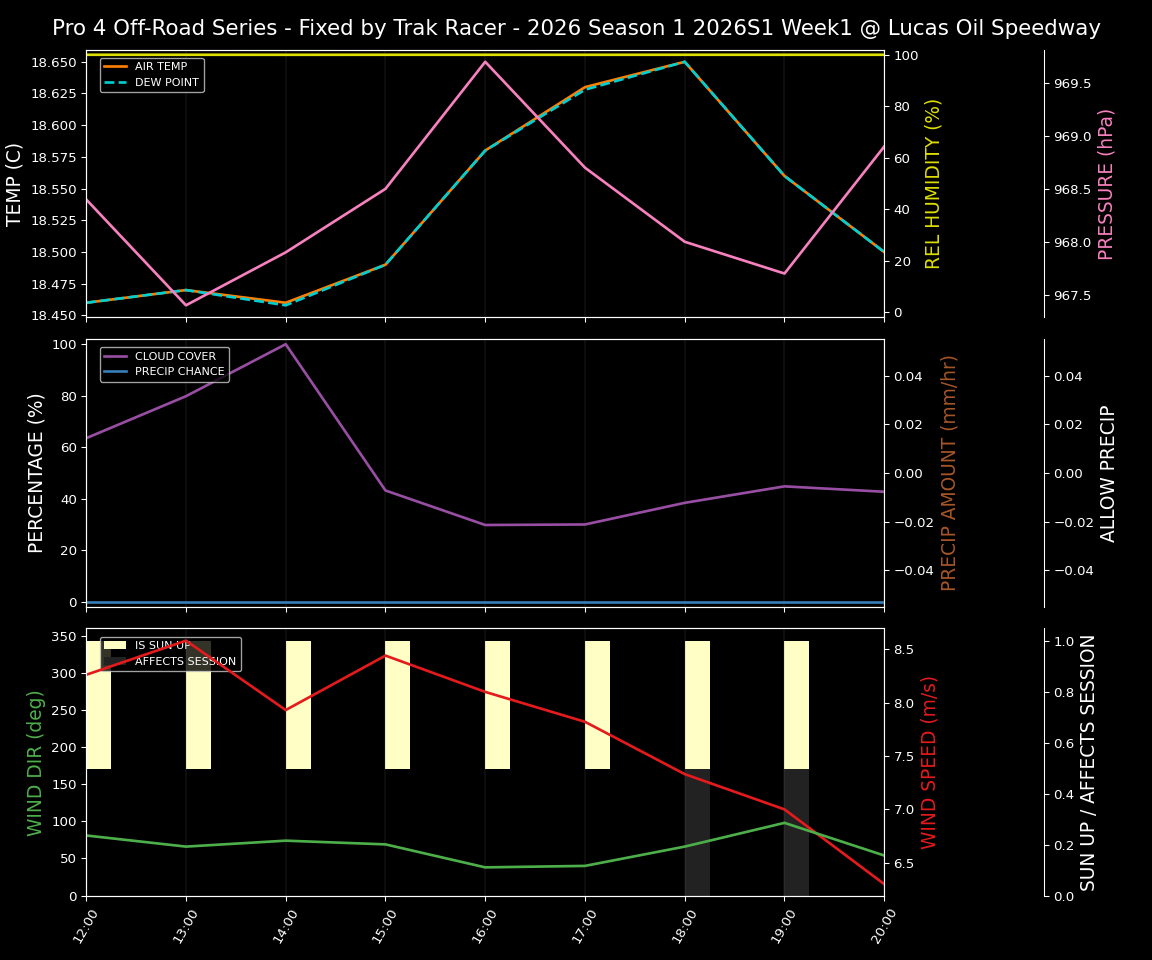Screen dimensions: 1152x960
Task: Select the CLOUD COVER legend line symbol
Action: [x=116, y=356]
